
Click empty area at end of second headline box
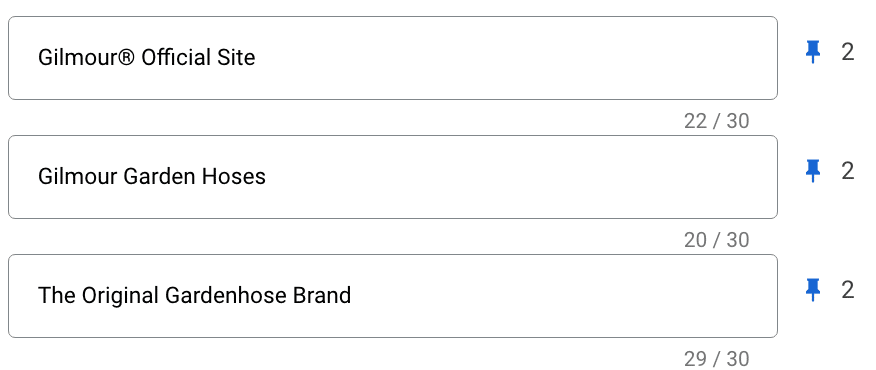click(x=520, y=177)
